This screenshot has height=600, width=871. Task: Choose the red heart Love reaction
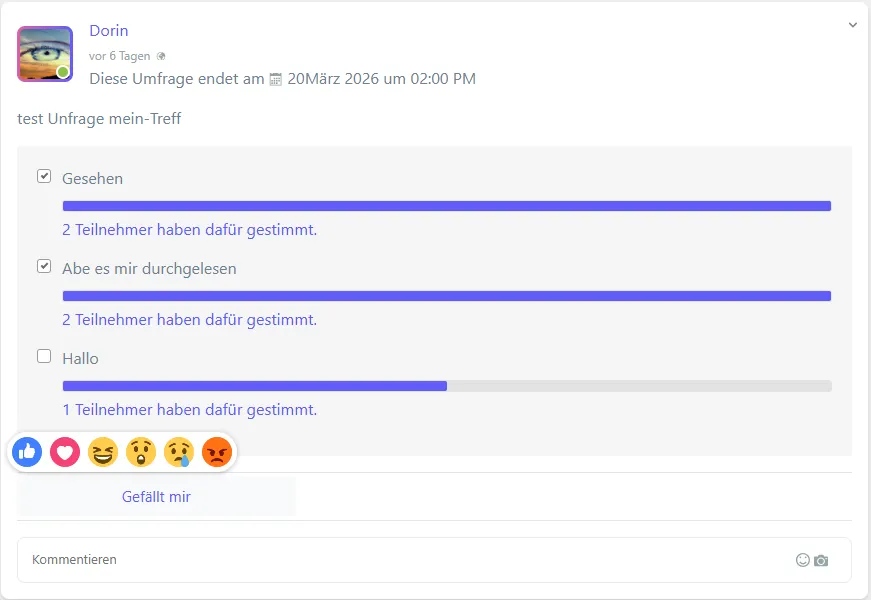[x=65, y=452]
